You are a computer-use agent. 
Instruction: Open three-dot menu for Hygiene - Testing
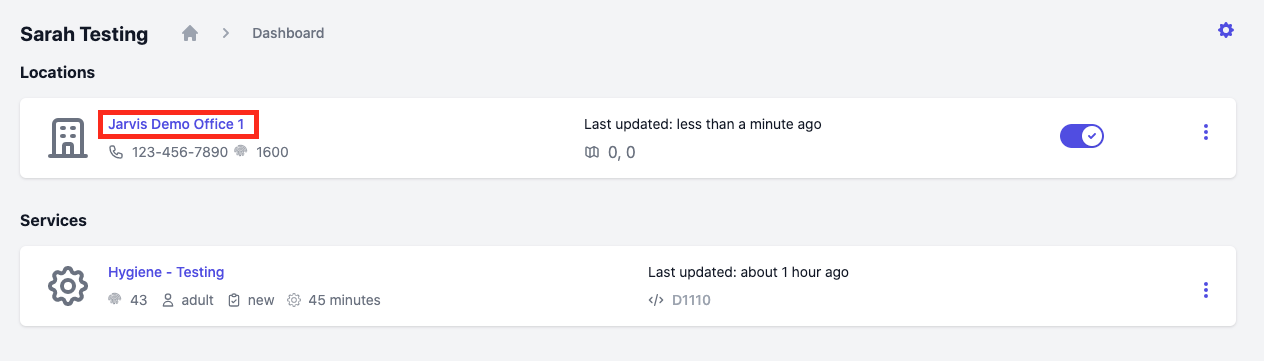click(x=1206, y=290)
